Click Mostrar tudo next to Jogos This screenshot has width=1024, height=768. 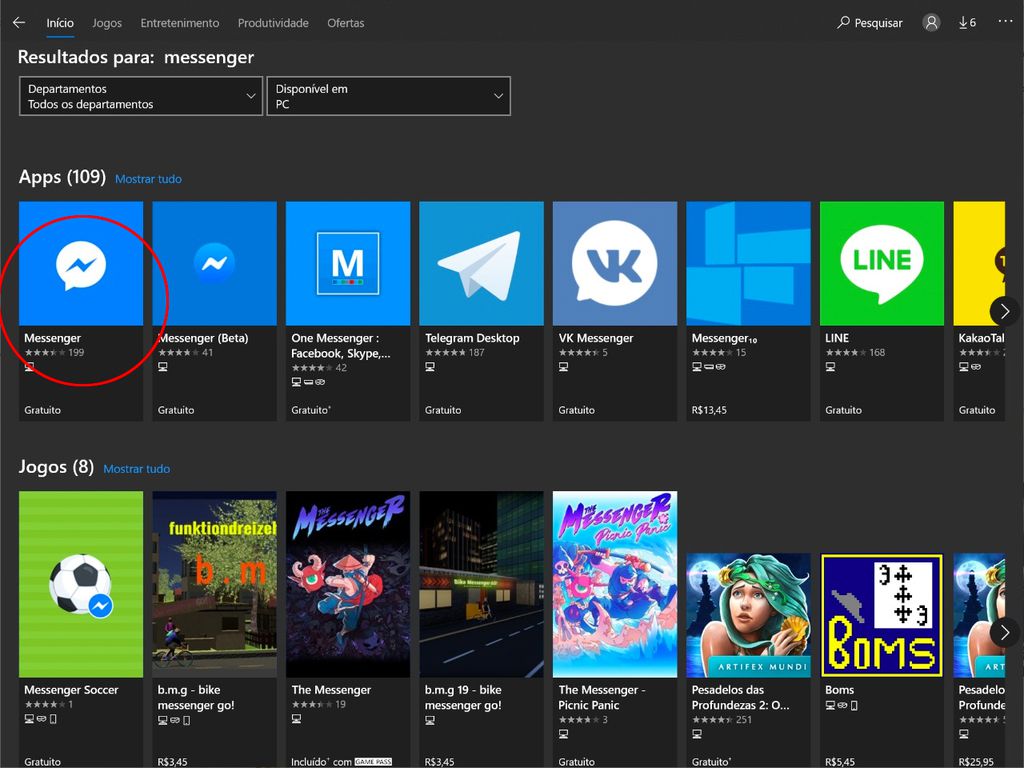[x=136, y=469]
